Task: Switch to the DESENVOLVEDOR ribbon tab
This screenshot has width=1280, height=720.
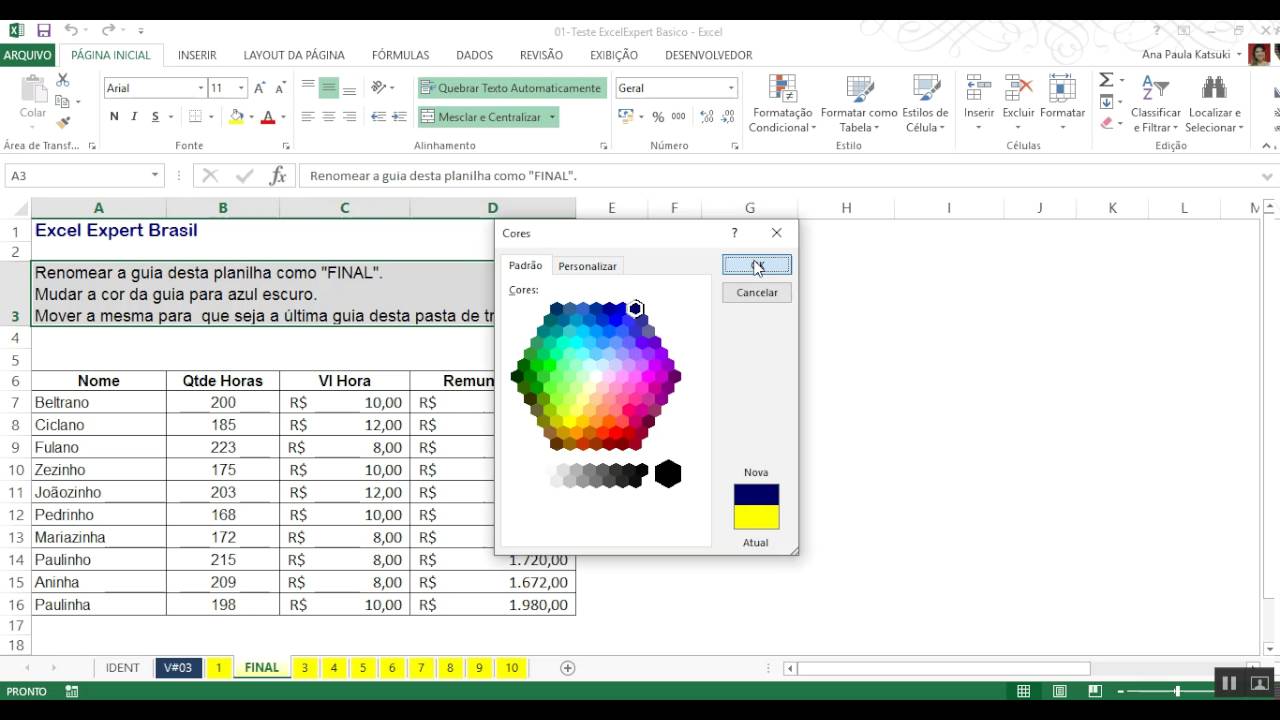Action: pos(708,55)
